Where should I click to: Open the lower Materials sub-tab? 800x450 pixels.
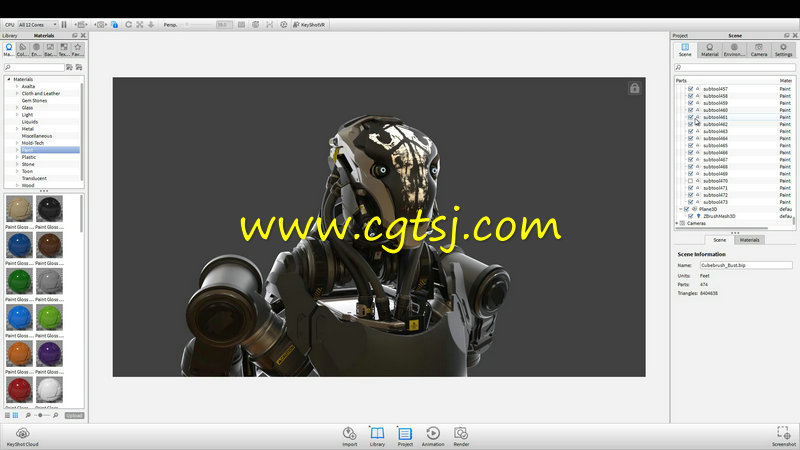point(749,240)
